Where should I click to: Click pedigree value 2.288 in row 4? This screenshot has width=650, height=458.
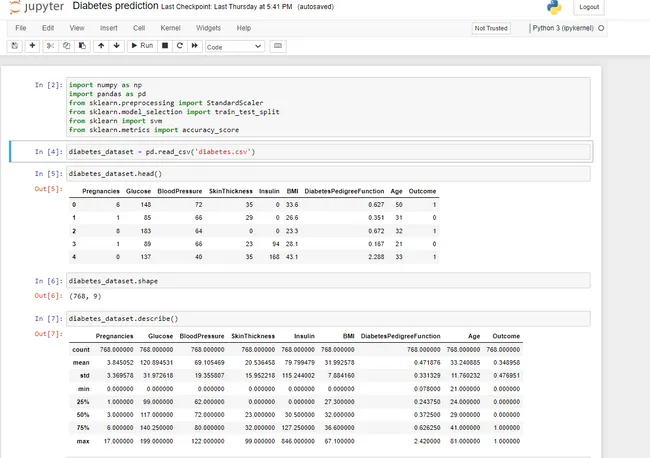[x=376, y=257]
